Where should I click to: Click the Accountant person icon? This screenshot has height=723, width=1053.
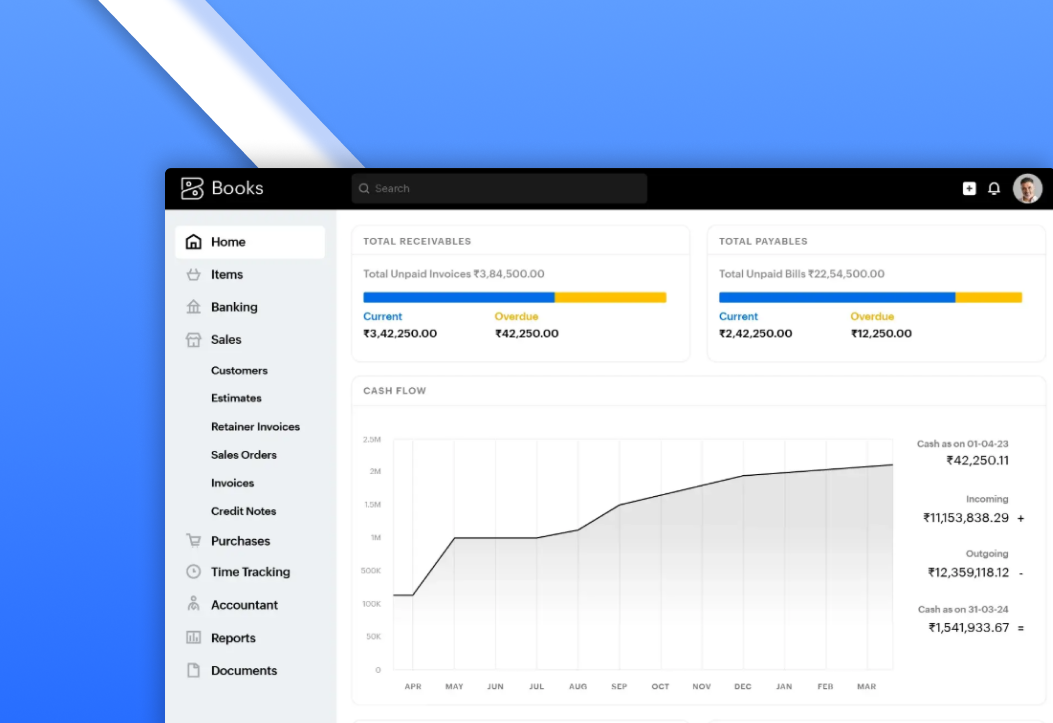coord(194,605)
